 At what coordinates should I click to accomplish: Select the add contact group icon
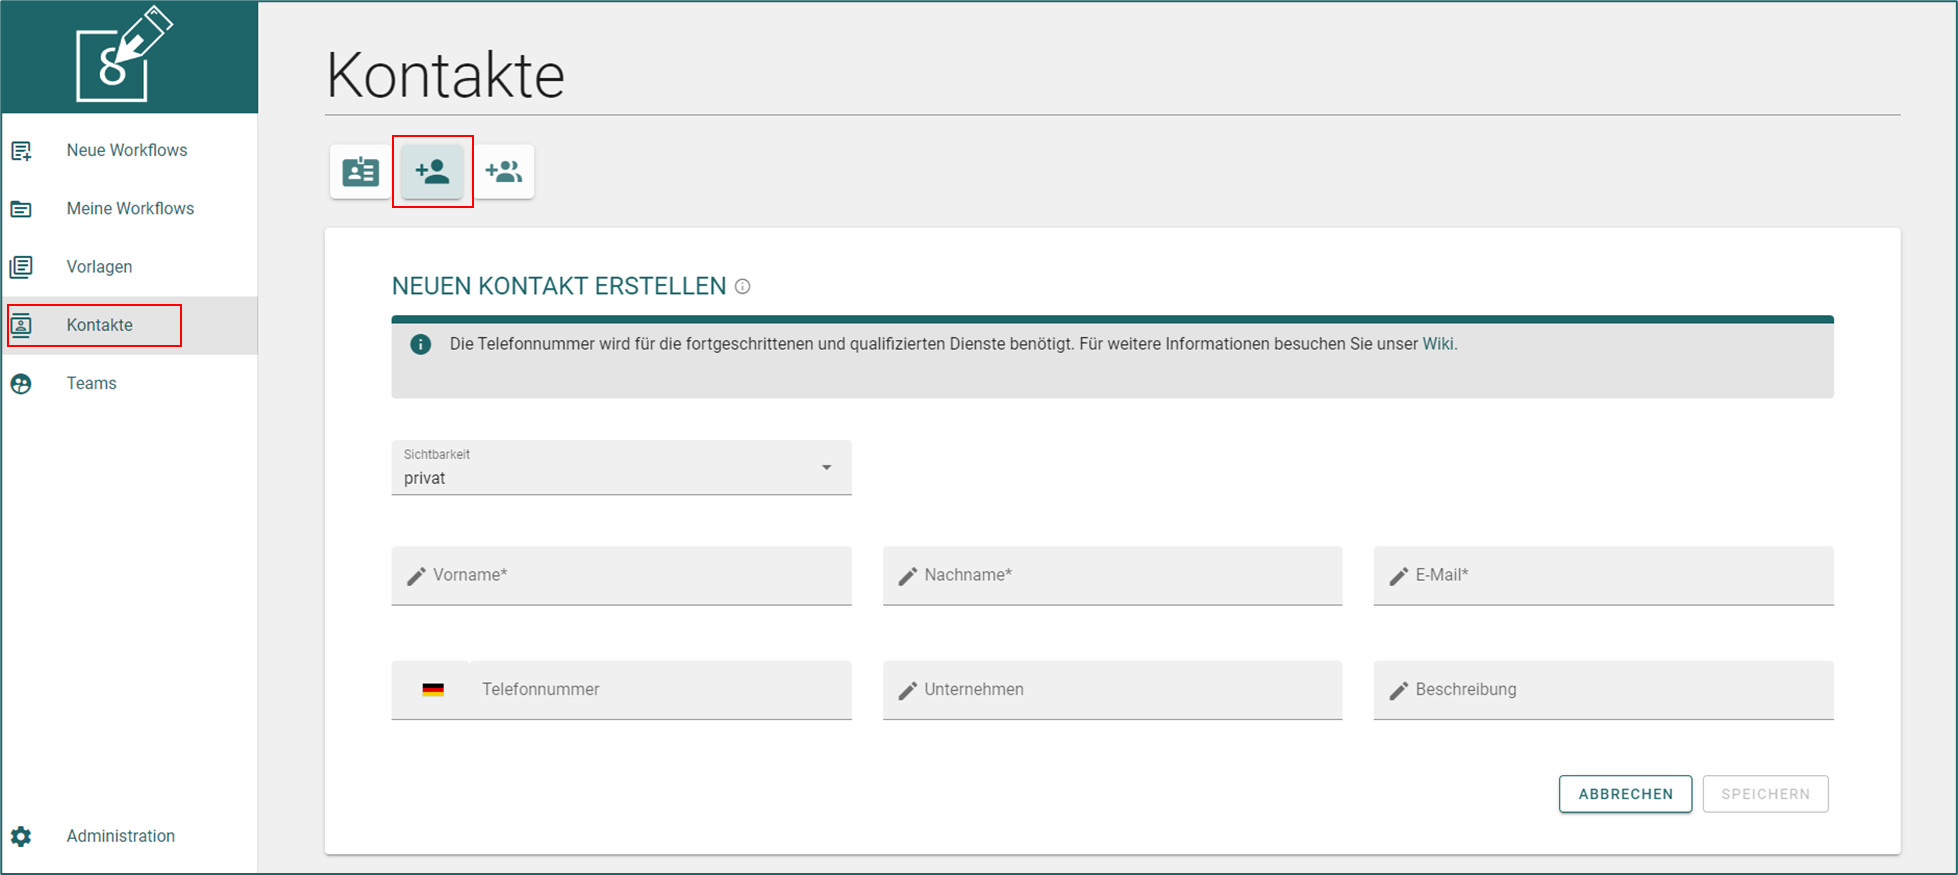(x=504, y=172)
